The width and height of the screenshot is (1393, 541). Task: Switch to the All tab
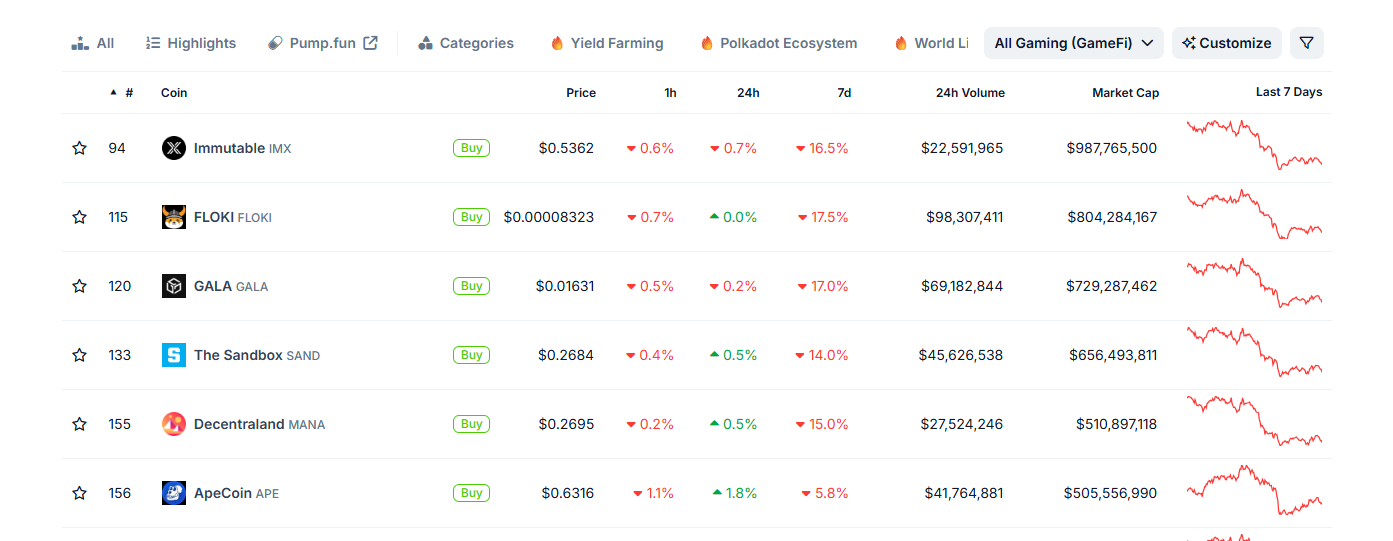93,43
